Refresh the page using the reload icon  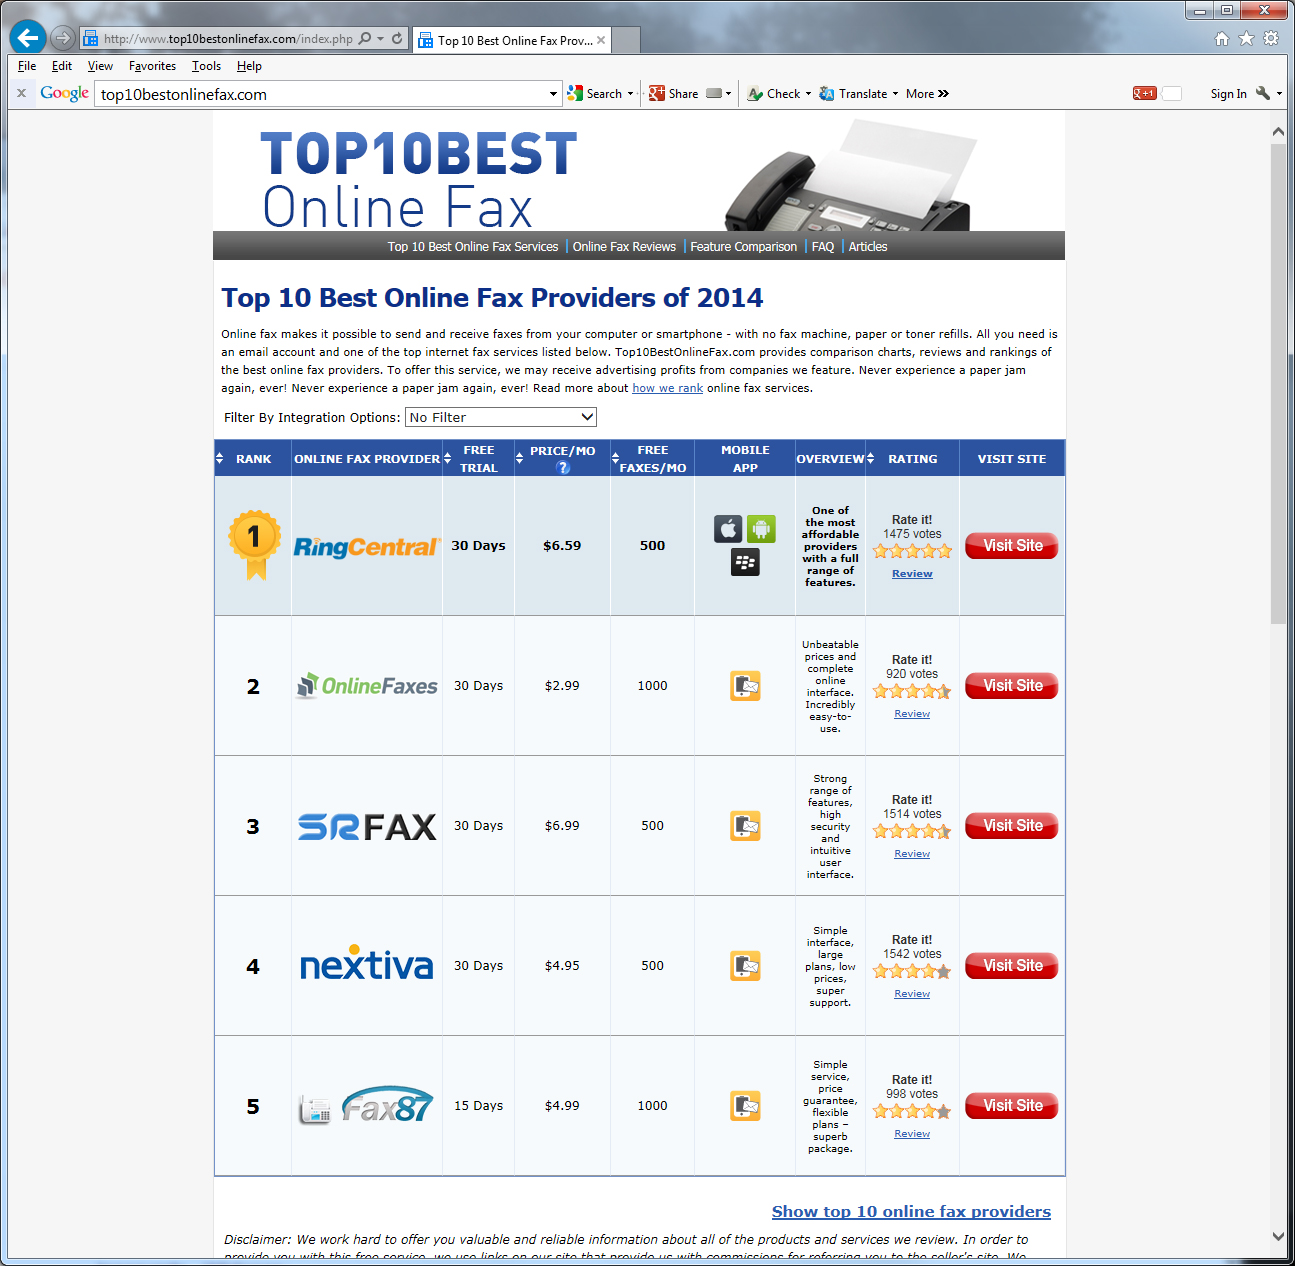(x=397, y=39)
